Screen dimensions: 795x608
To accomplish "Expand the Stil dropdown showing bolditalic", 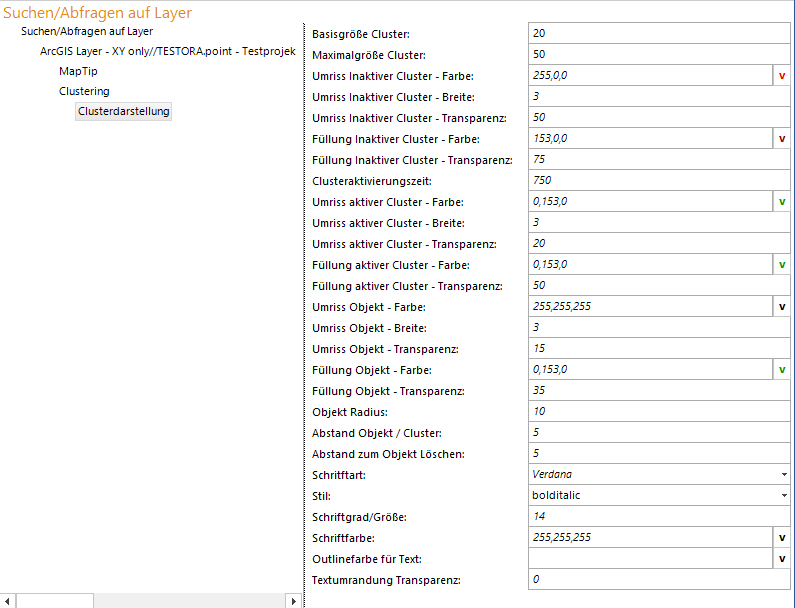I will point(783,496).
